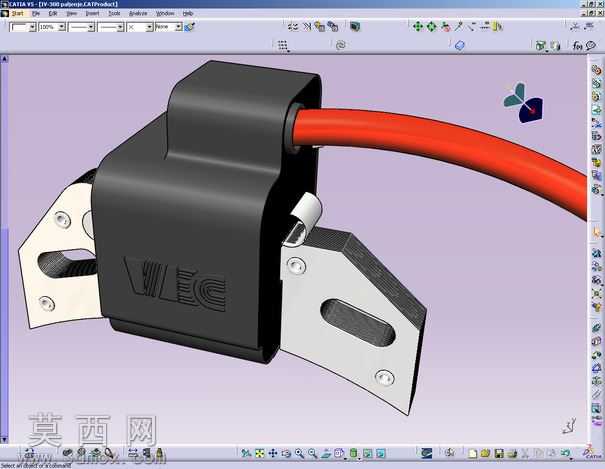Open the Edit menu
Viewport: 605px width, 469px height.
(52, 13)
